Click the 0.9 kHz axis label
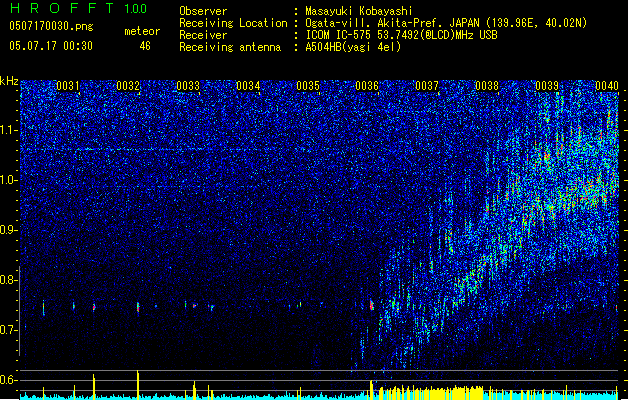This screenshot has width=629, height=400. (9, 230)
